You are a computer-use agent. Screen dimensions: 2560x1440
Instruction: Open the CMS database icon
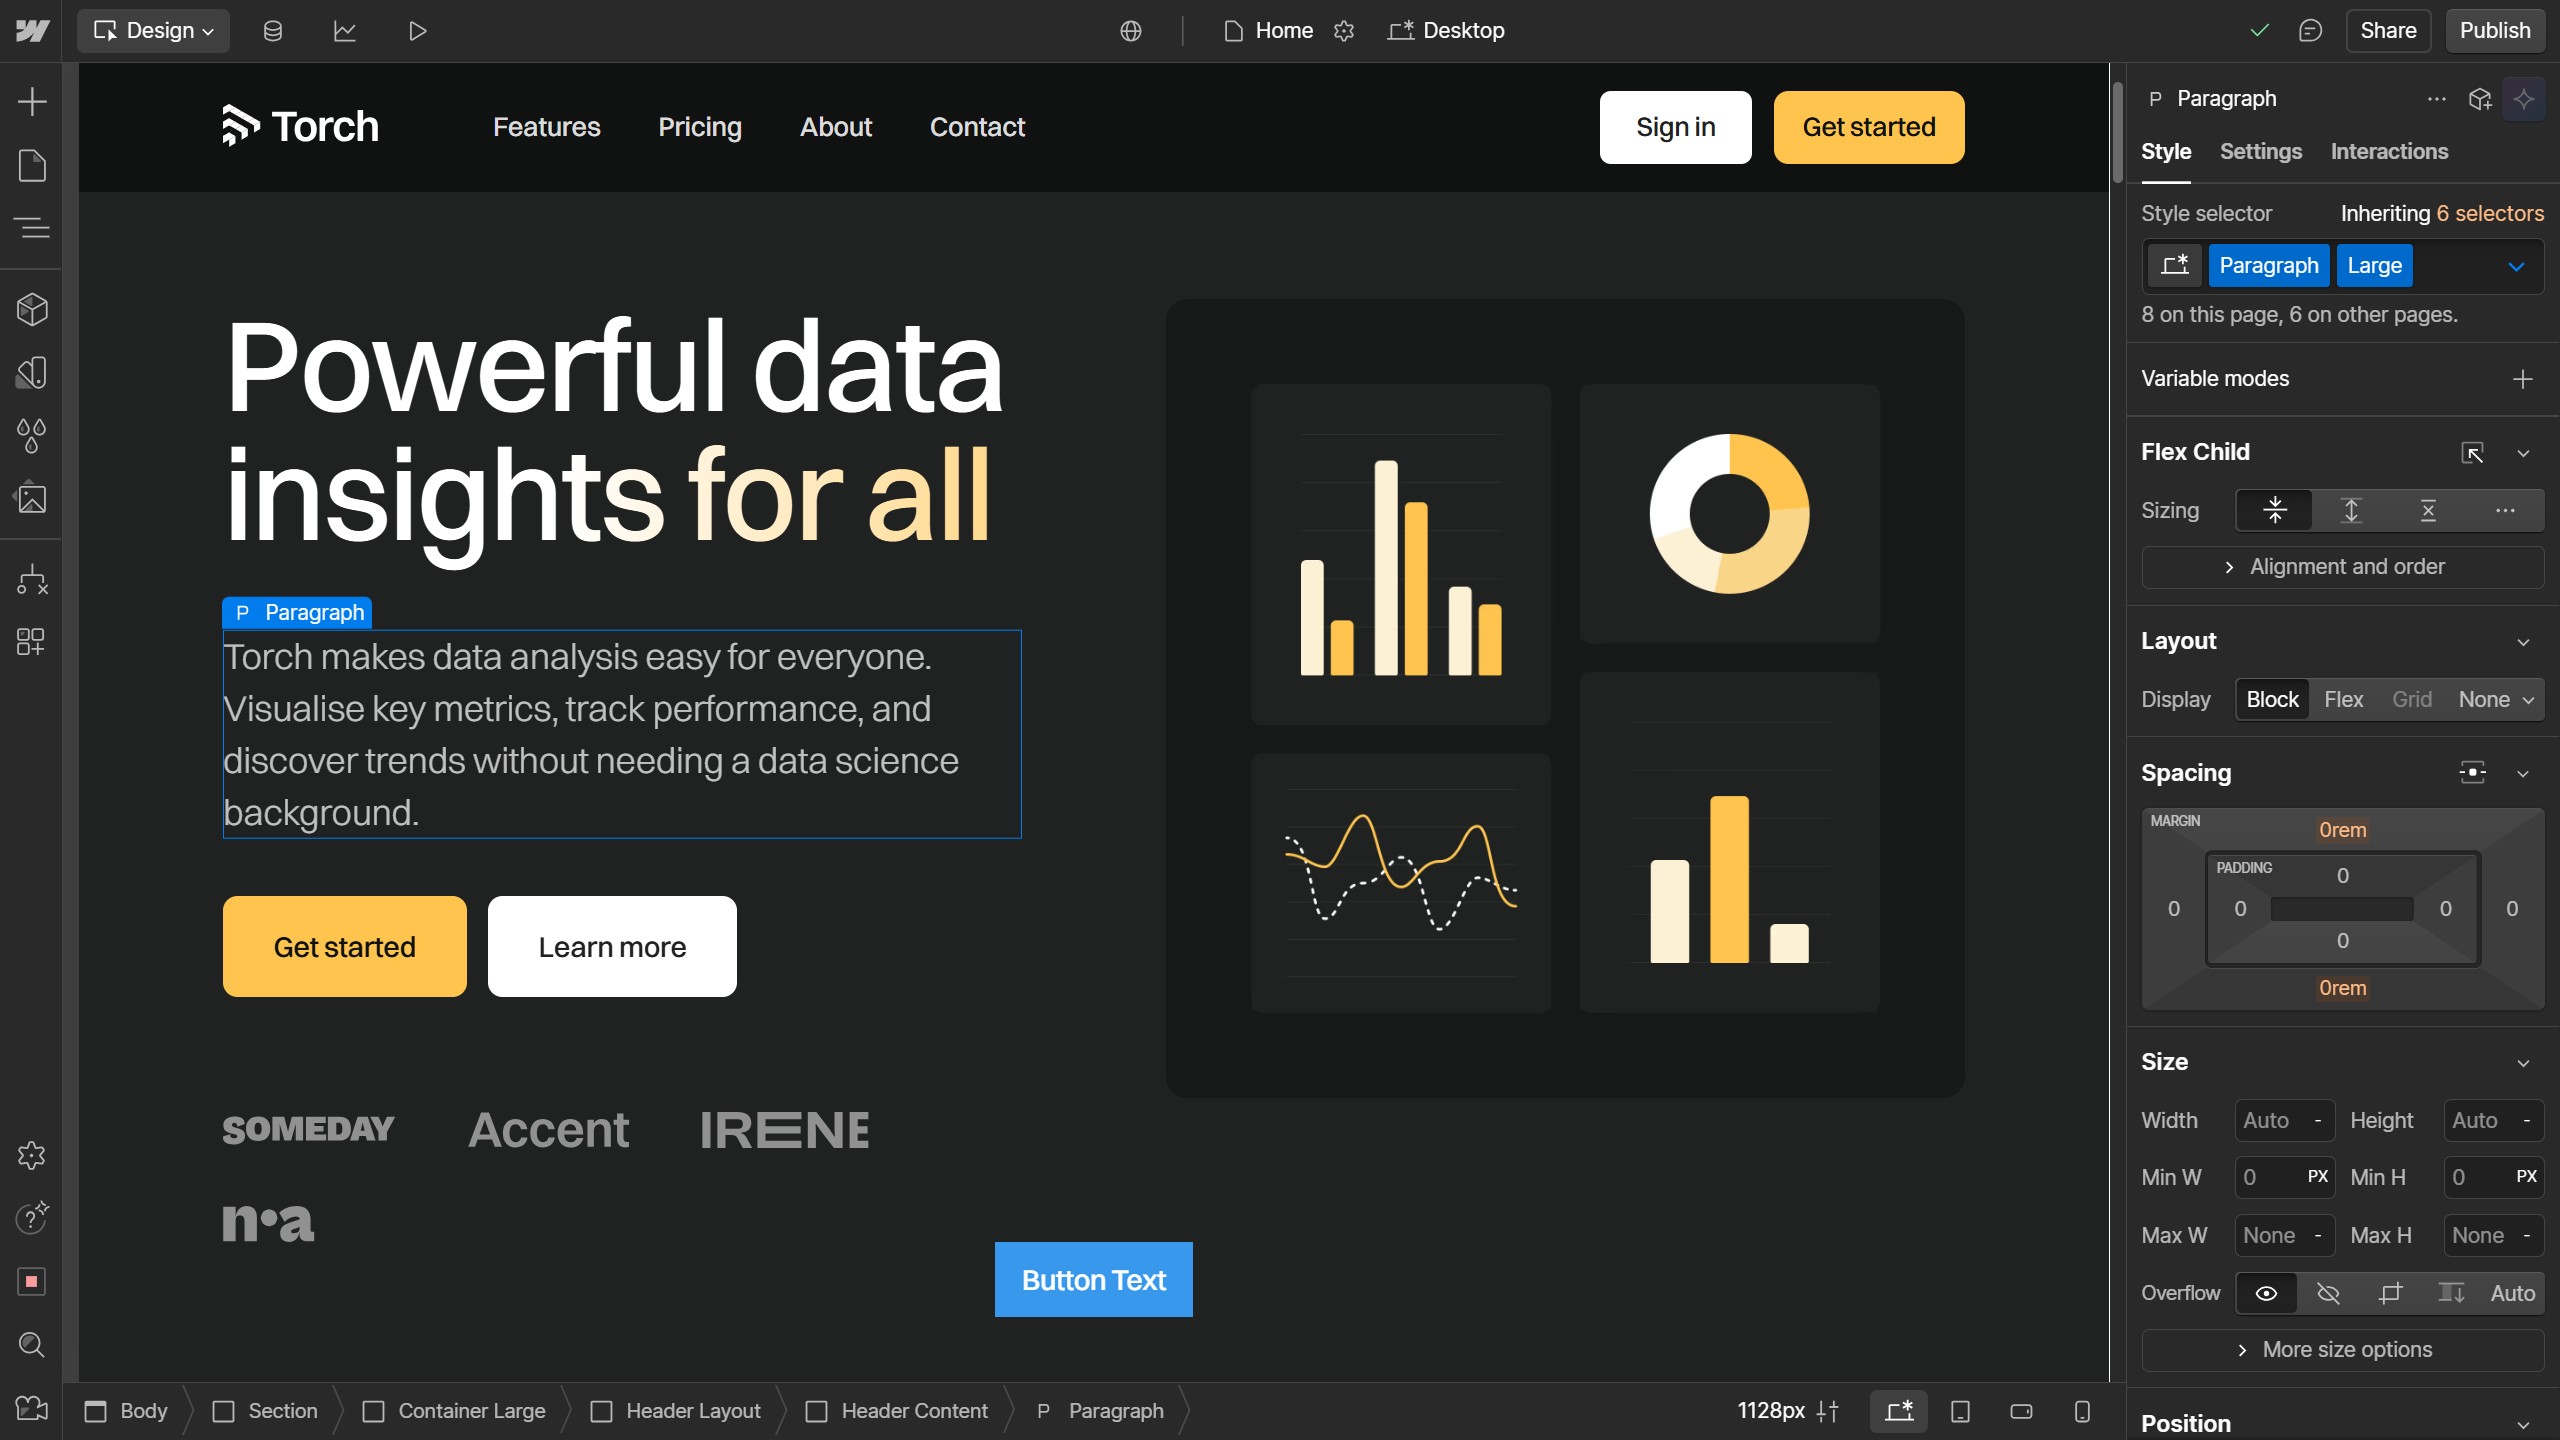[272, 31]
